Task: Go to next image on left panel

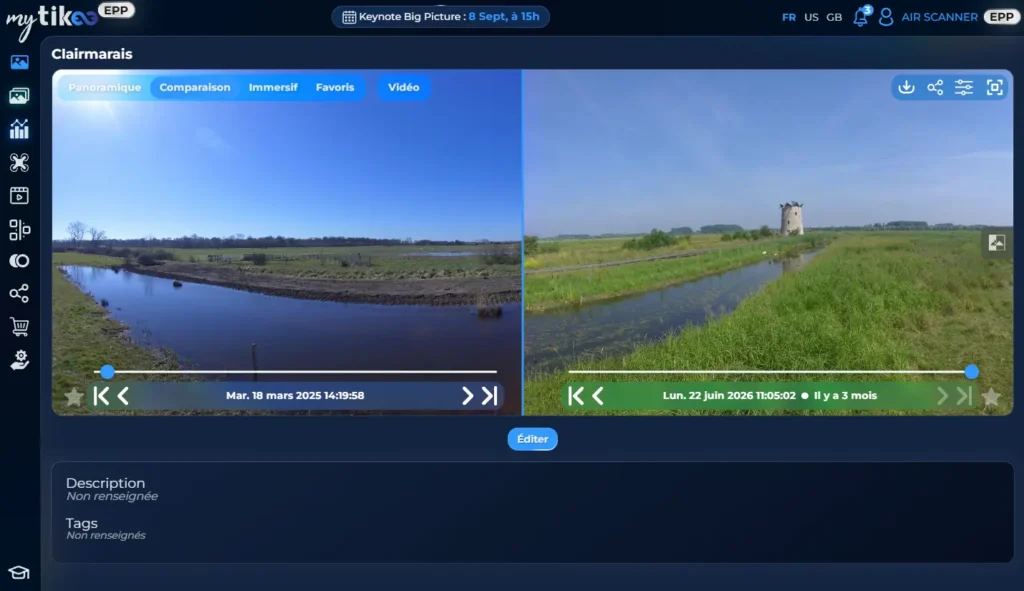Action: (467, 396)
